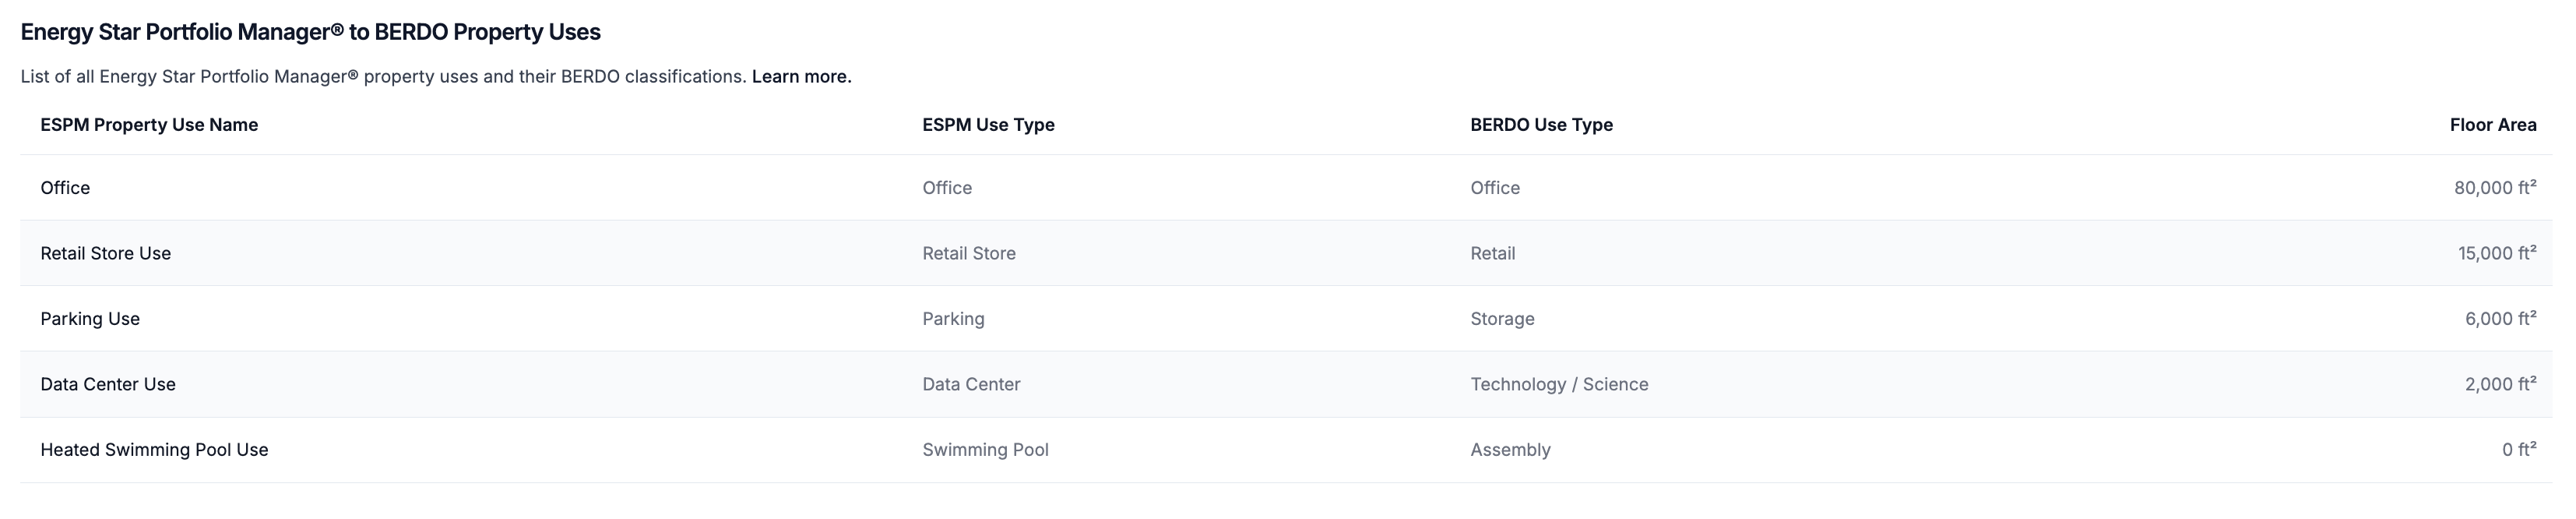The image size is (2576, 519).
Task: Select the Technology / Science BERDO cell
Action: (x=1559, y=385)
